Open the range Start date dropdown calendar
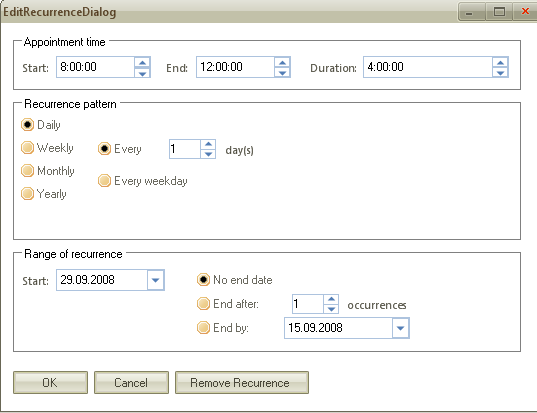Image resolution: width=537 pixels, height=413 pixels. (156, 280)
